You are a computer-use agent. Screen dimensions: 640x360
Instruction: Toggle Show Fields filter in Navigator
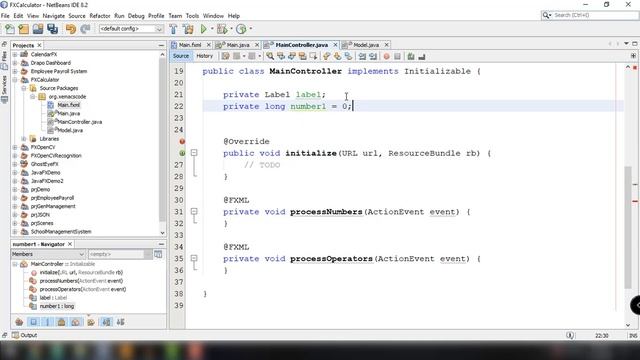point(33,322)
